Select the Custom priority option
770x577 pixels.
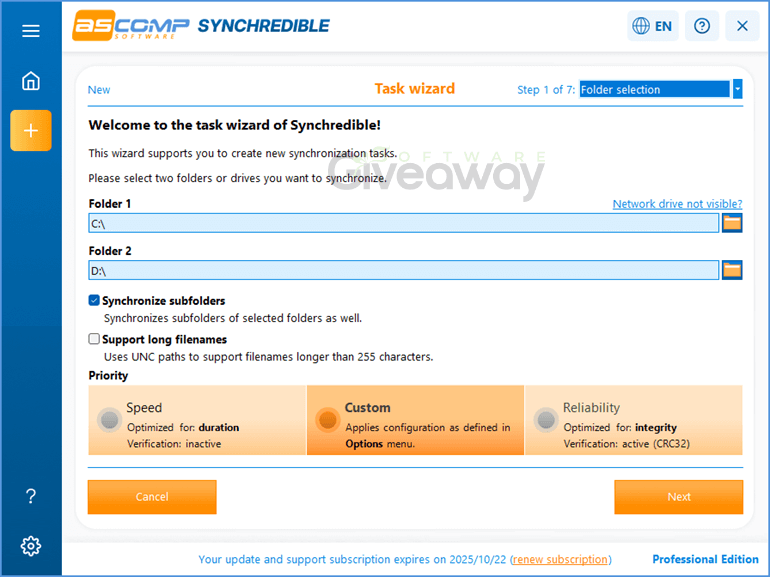click(415, 420)
